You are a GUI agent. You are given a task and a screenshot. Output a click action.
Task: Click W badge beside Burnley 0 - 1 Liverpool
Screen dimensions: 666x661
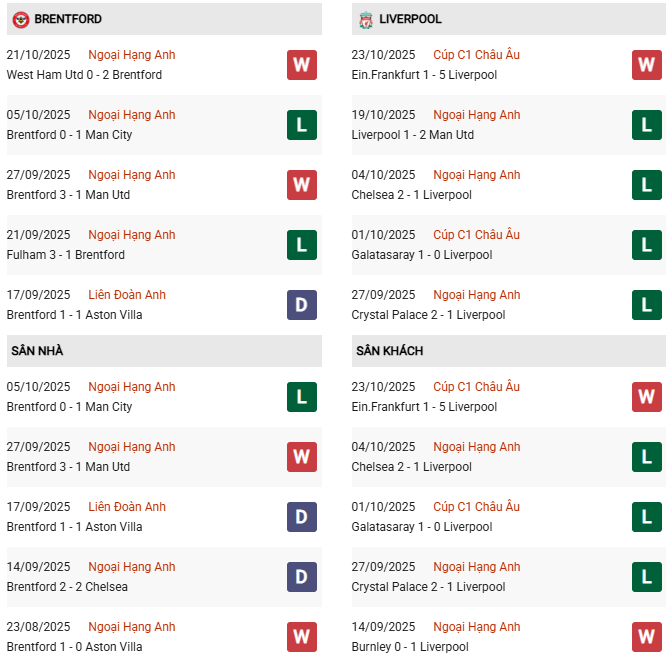click(x=646, y=637)
